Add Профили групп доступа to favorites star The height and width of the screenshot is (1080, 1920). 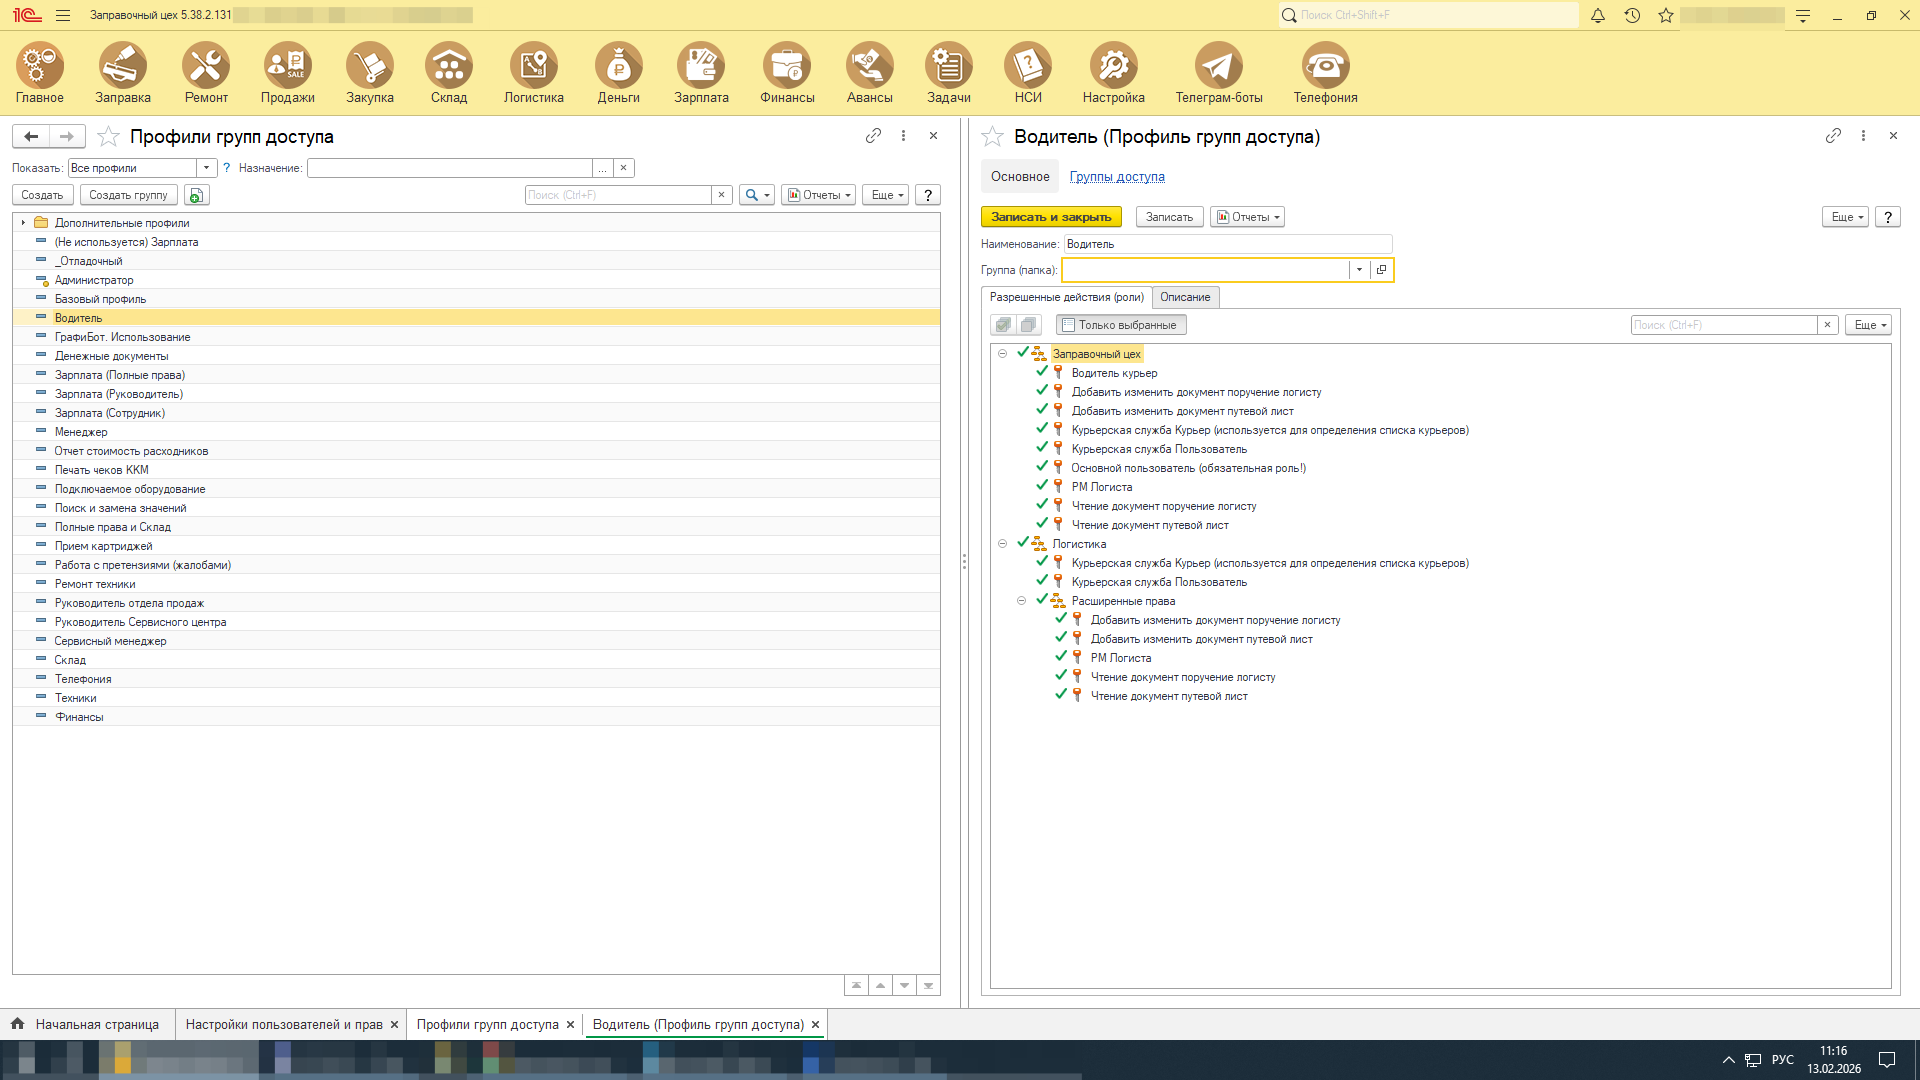108,137
